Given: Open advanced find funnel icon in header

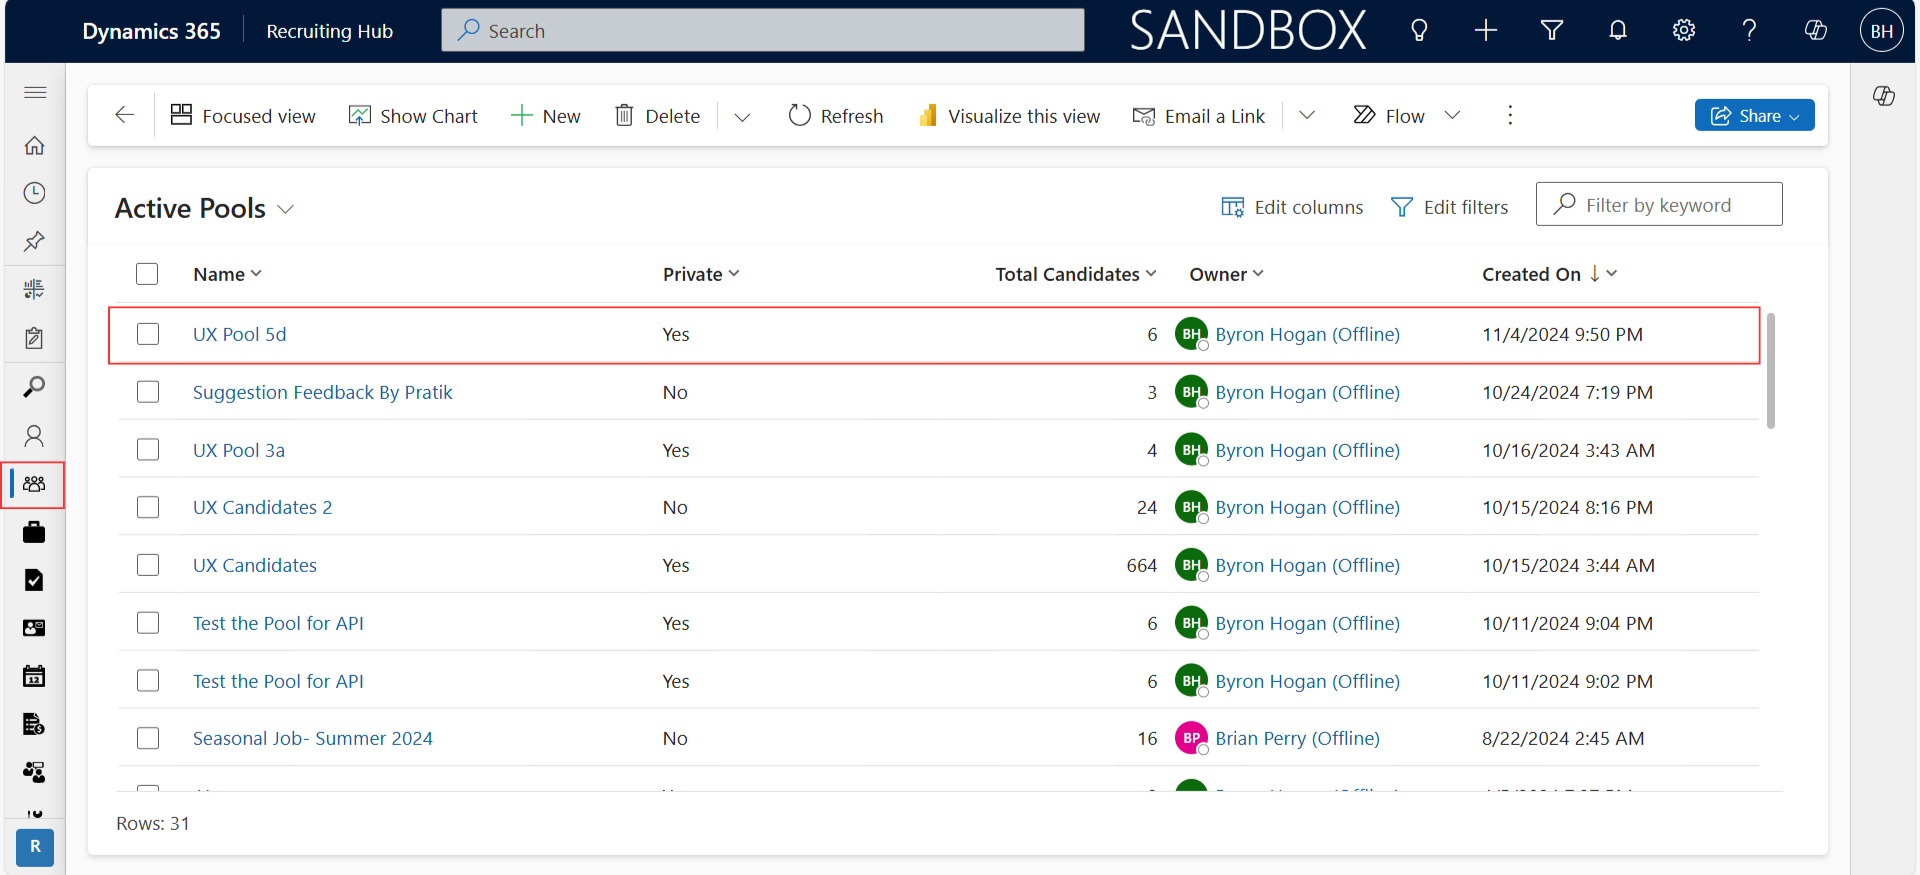Looking at the screenshot, I should point(1552,31).
